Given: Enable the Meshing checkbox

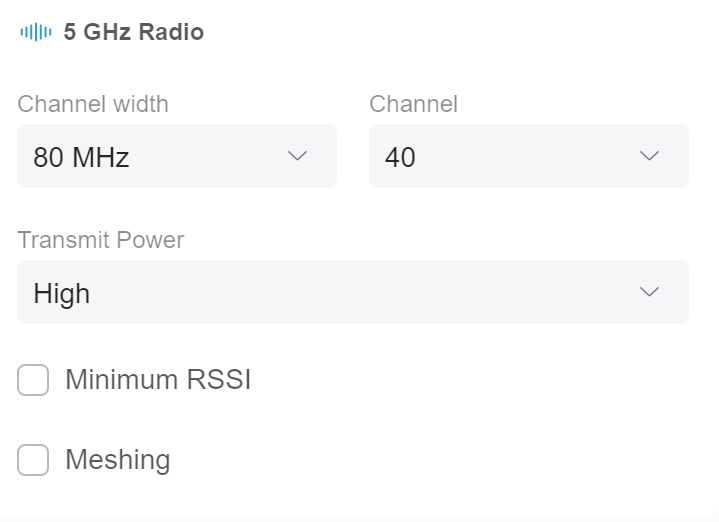Looking at the screenshot, I should tap(33, 460).
